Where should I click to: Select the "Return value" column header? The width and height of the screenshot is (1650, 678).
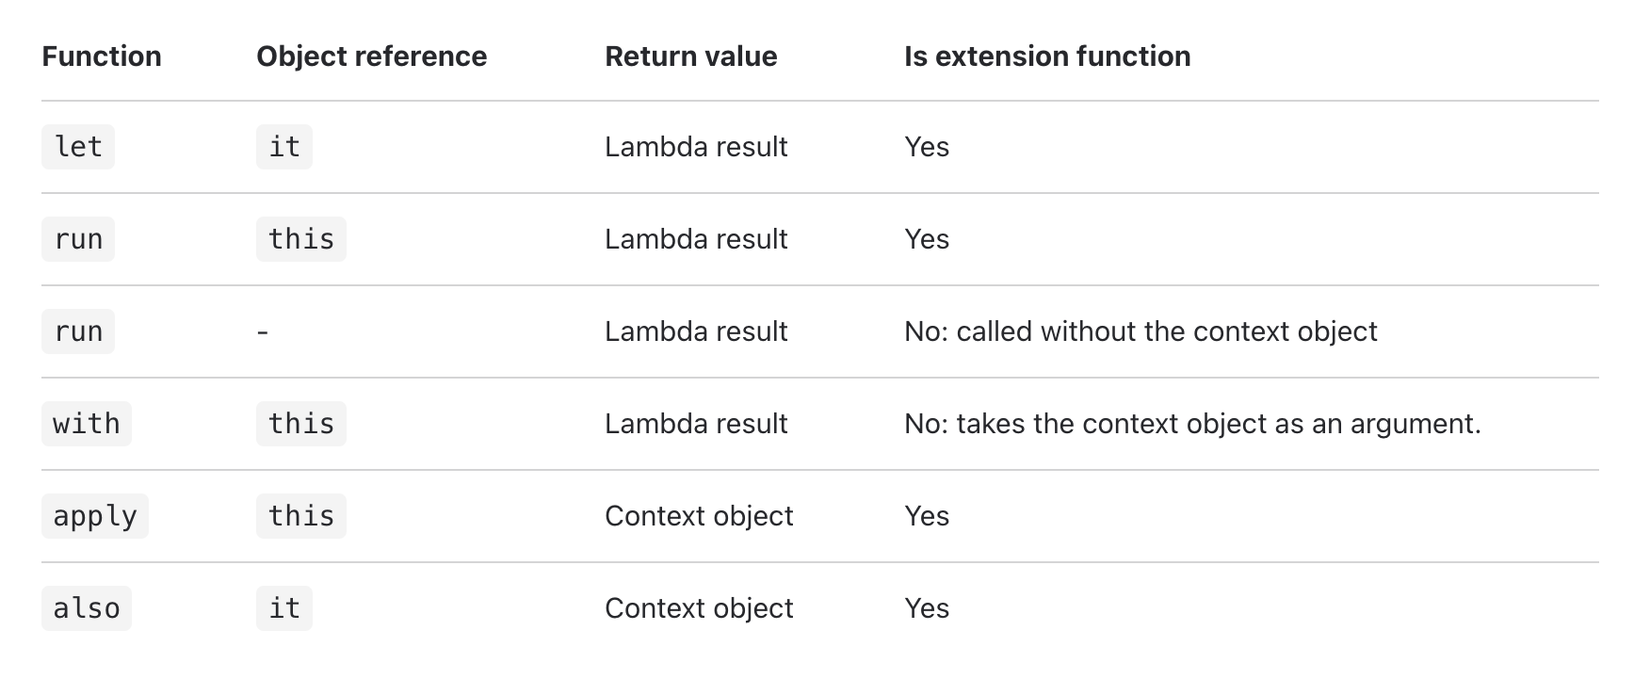pos(690,56)
